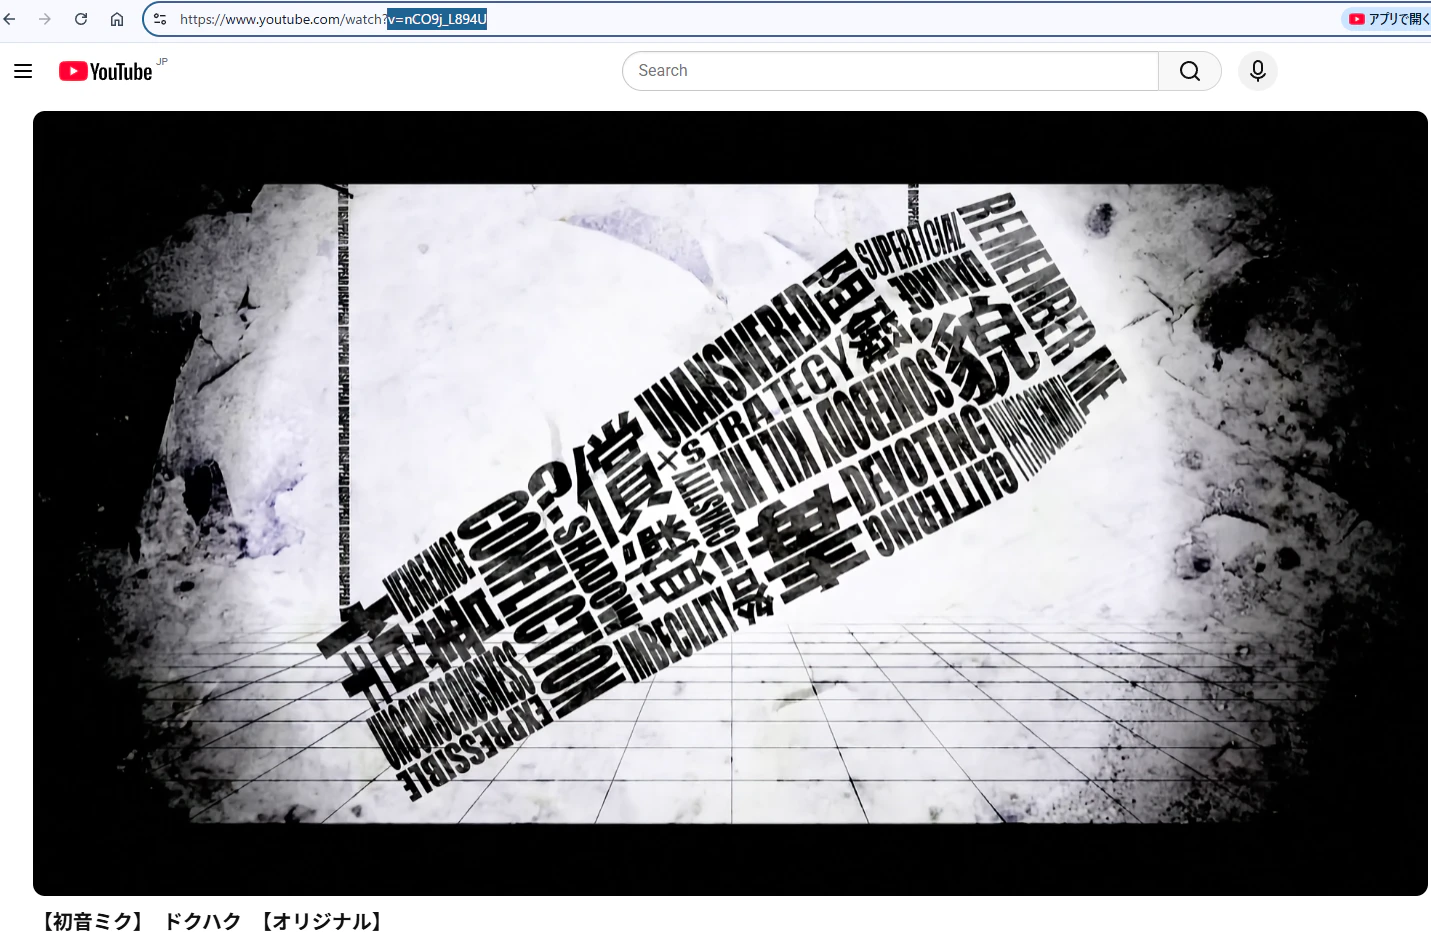Go to YouTube home via logo

pyautogui.click(x=106, y=71)
